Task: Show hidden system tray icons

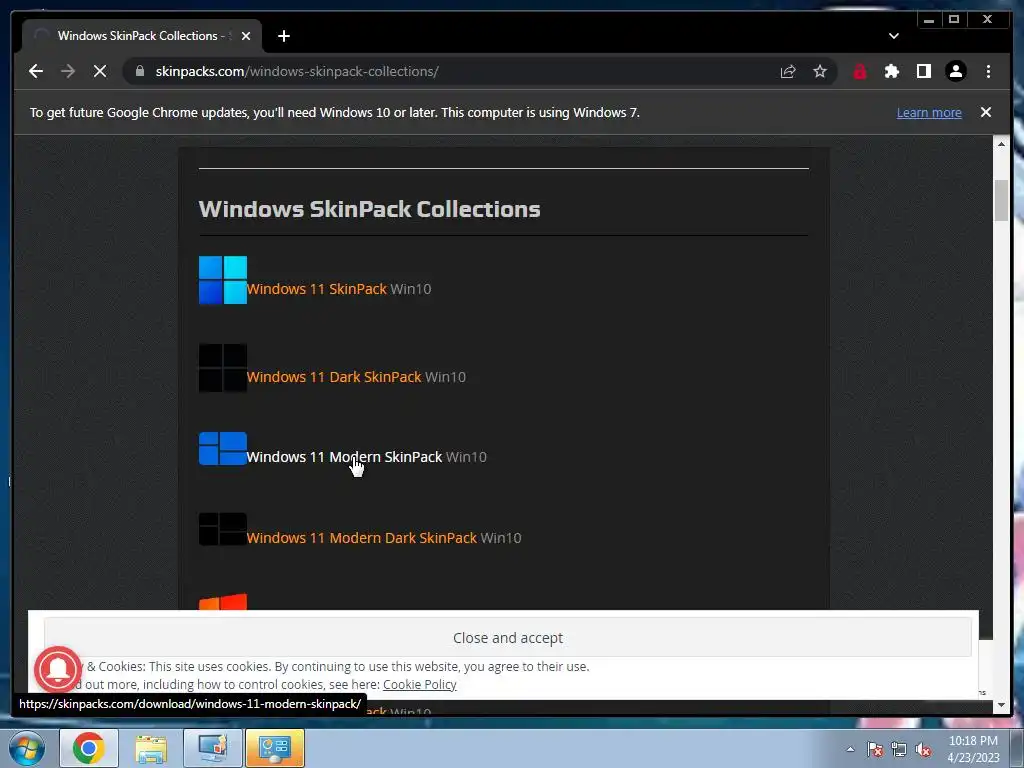Action: (x=850, y=749)
